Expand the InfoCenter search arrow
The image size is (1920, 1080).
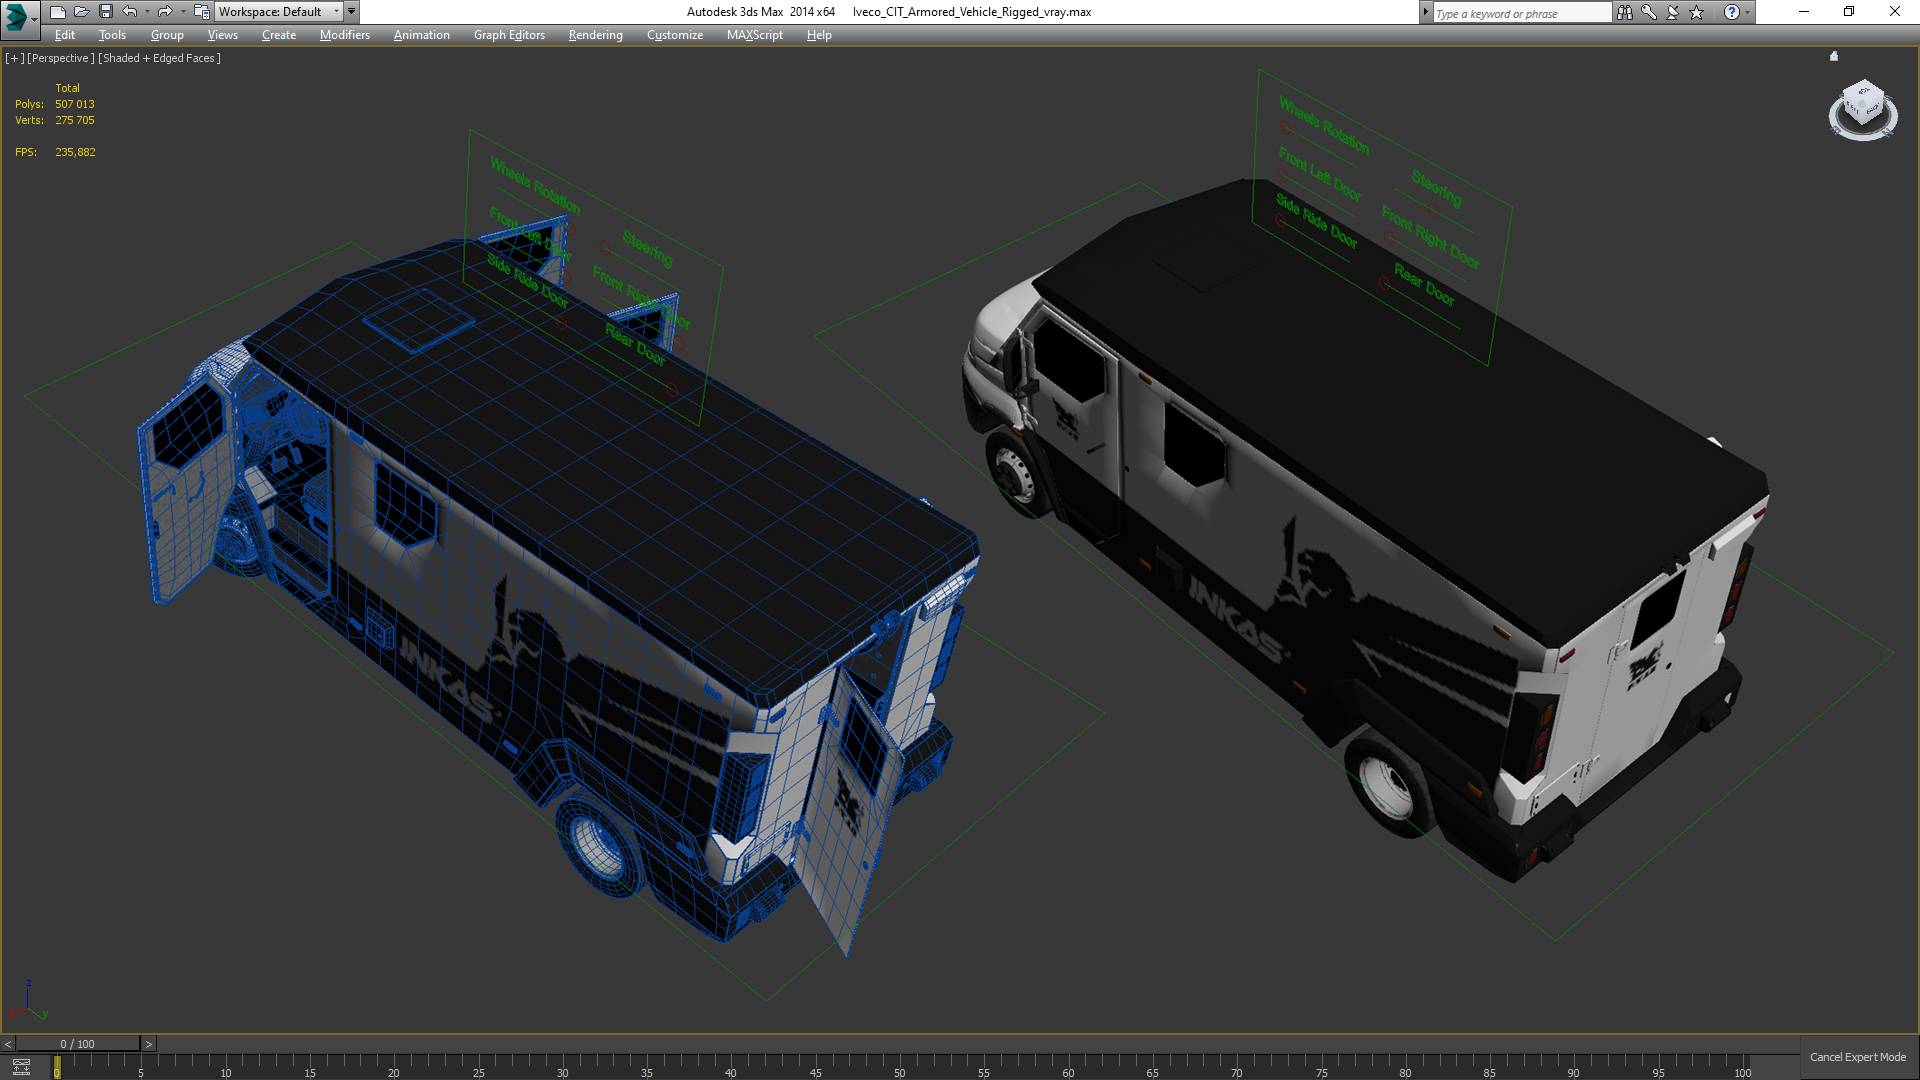point(1426,12)
